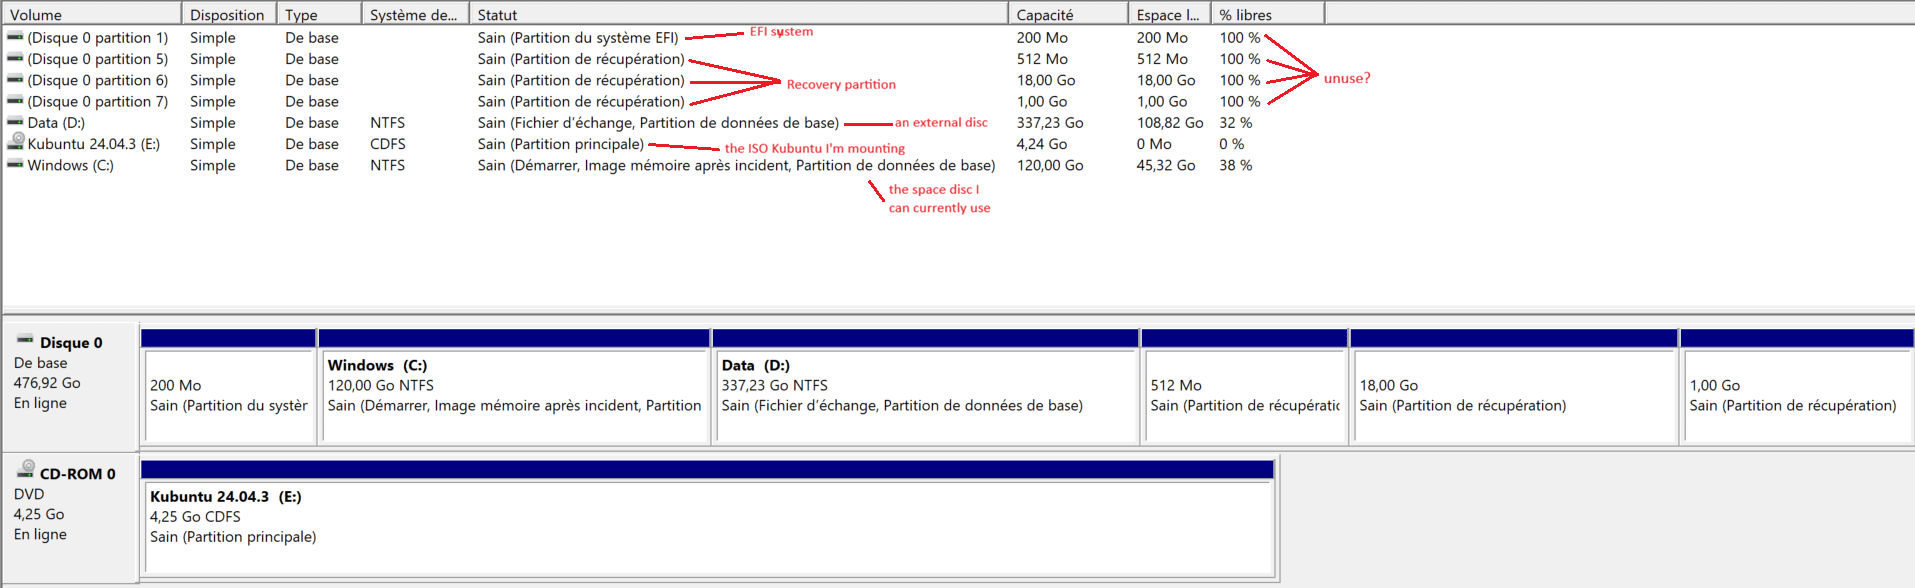Click the CD-ROM 0 drive icon
Image resolution: width=1915 pixels, height=588 pixels.
[26, 470]
